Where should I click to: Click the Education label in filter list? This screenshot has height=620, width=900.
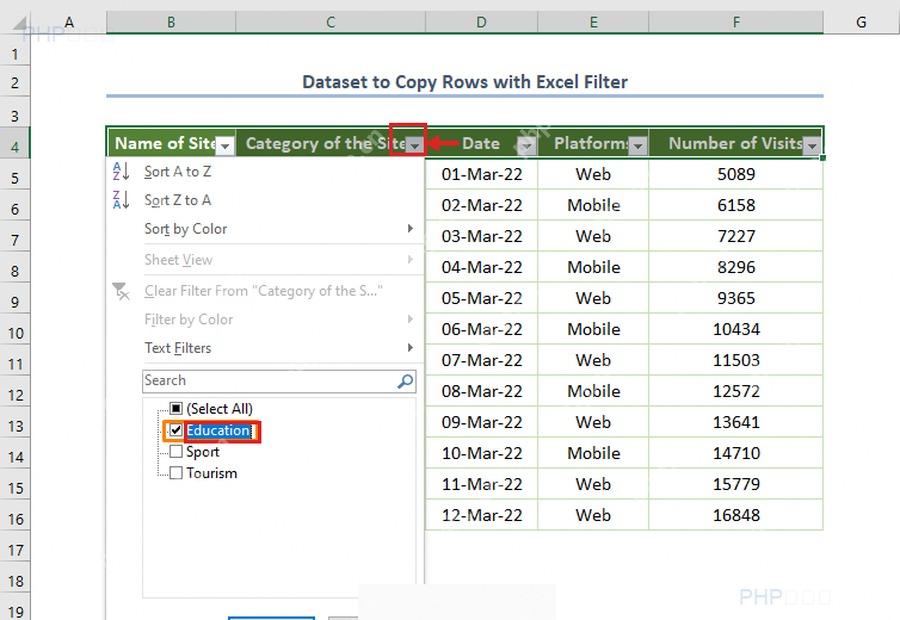218,431
